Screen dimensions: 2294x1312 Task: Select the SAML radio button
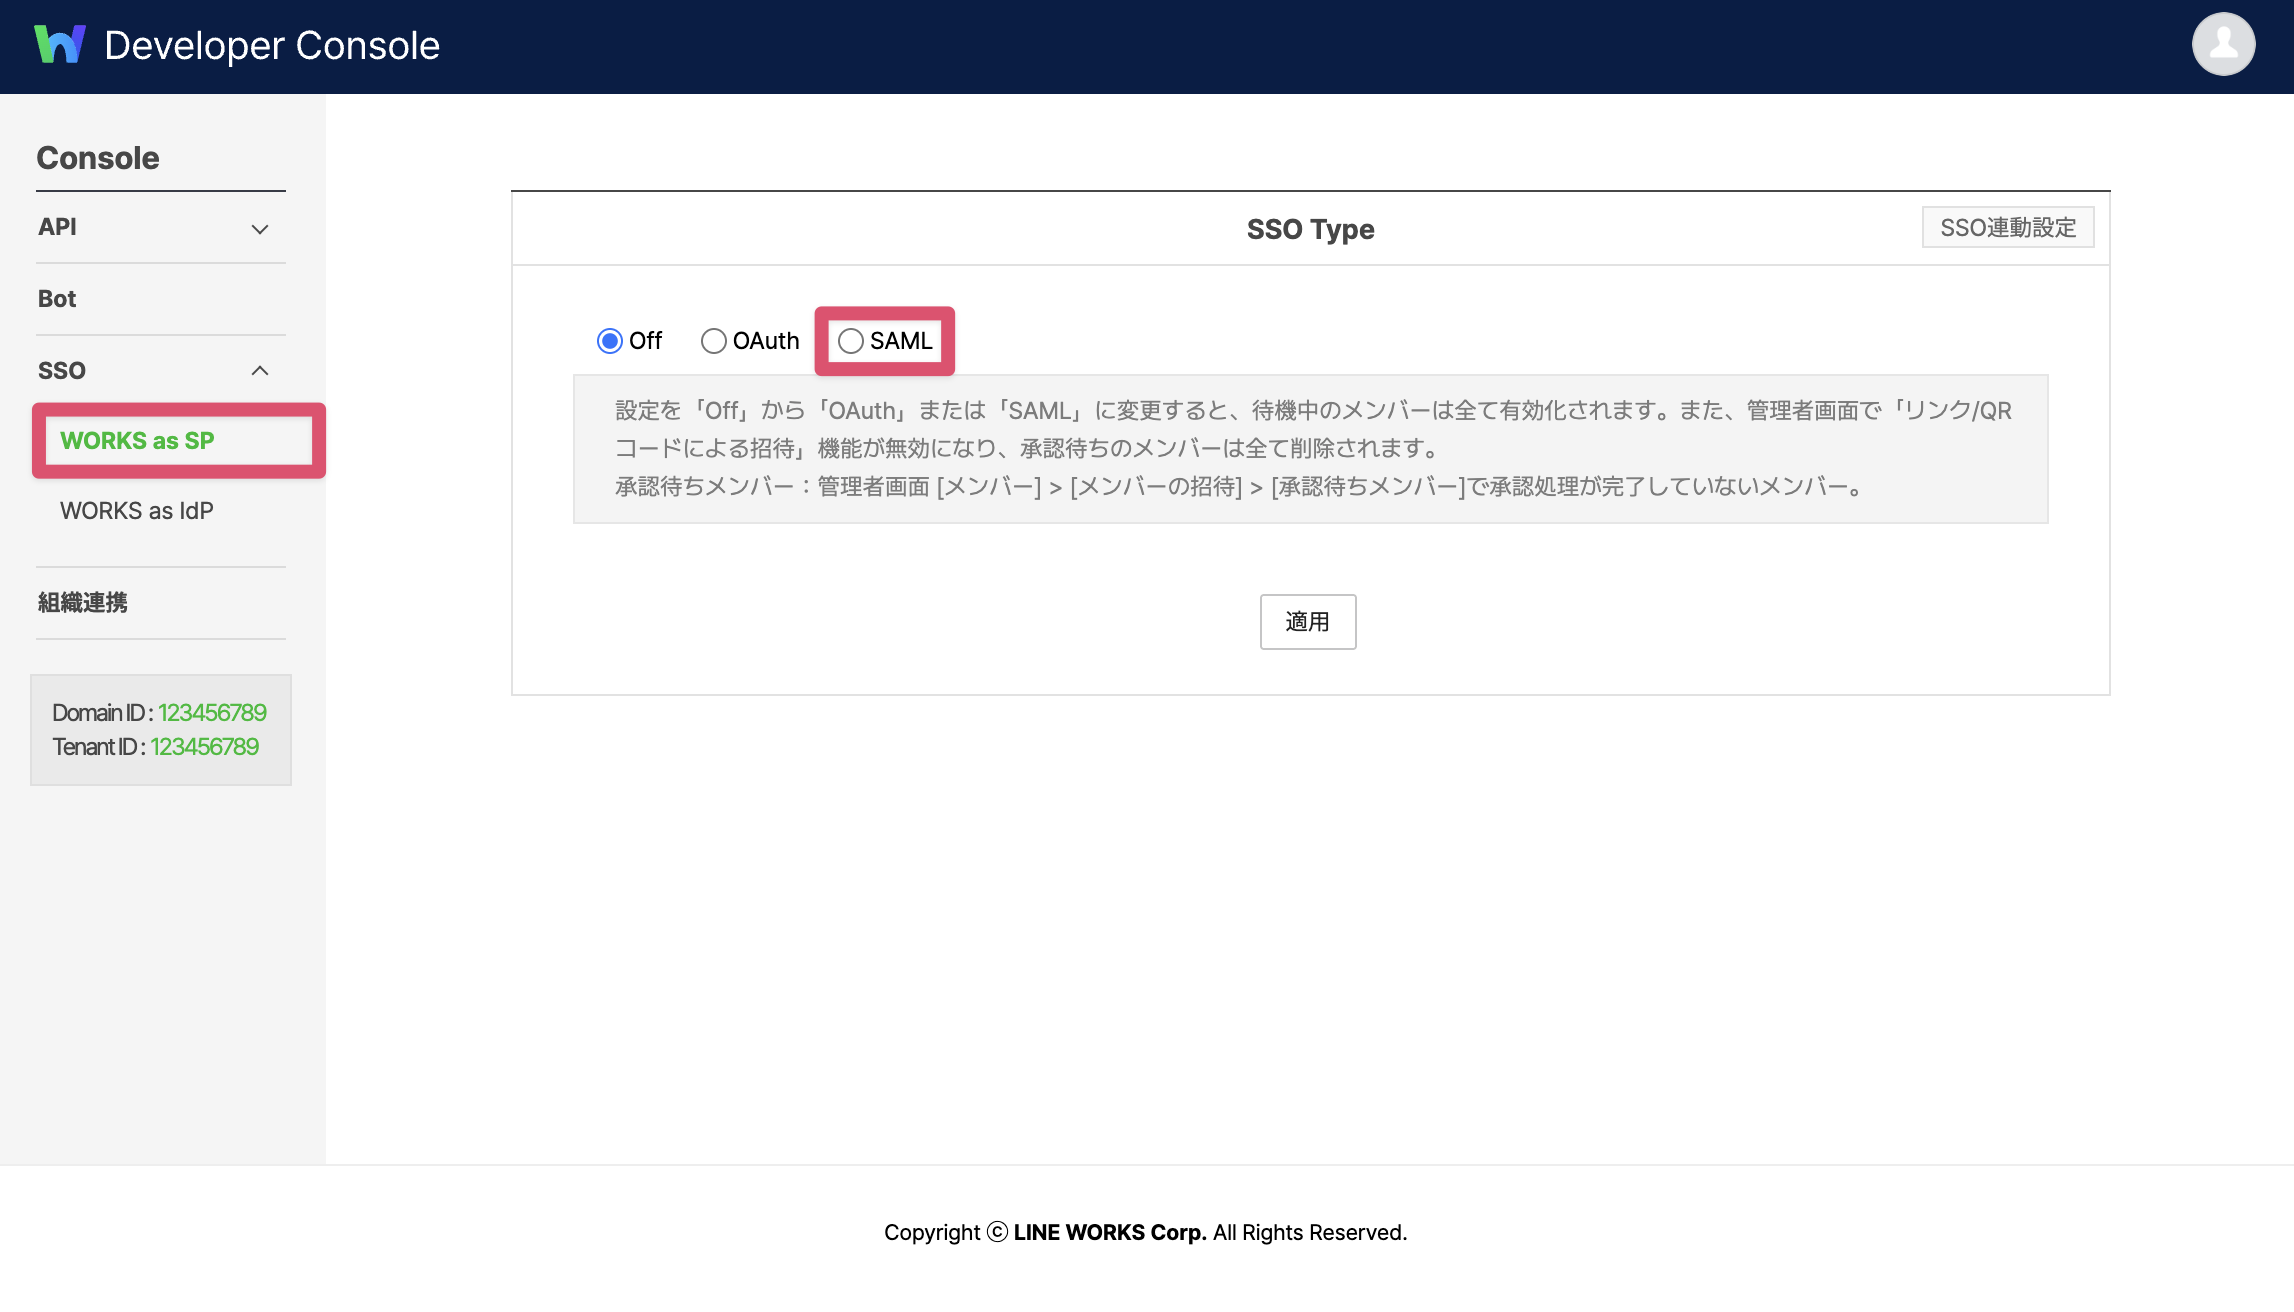point(850,341)
